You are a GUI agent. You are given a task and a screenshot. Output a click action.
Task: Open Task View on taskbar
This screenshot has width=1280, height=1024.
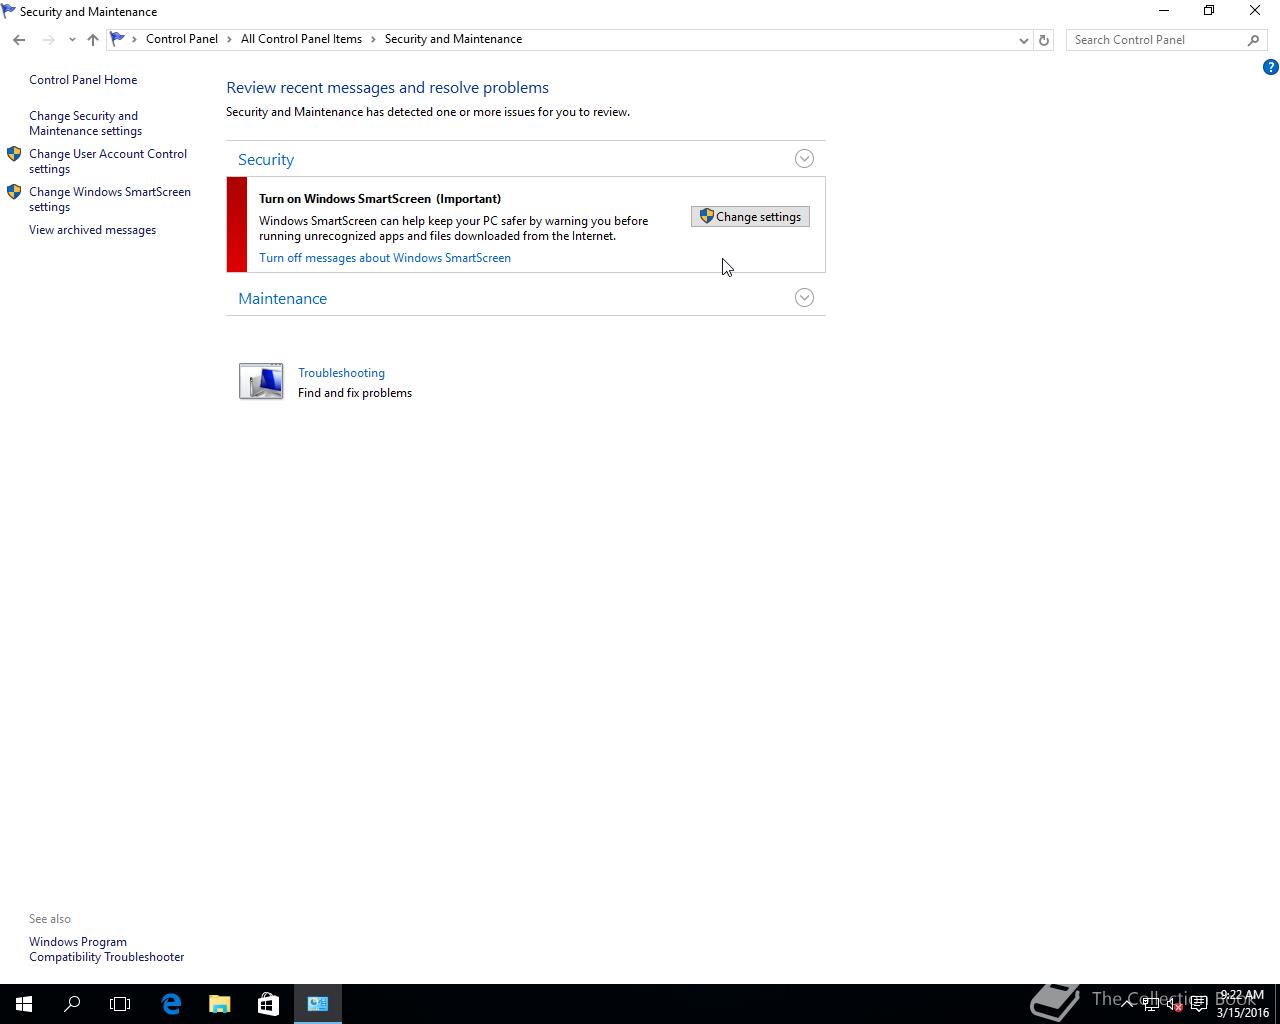[x=120, y=1004]
